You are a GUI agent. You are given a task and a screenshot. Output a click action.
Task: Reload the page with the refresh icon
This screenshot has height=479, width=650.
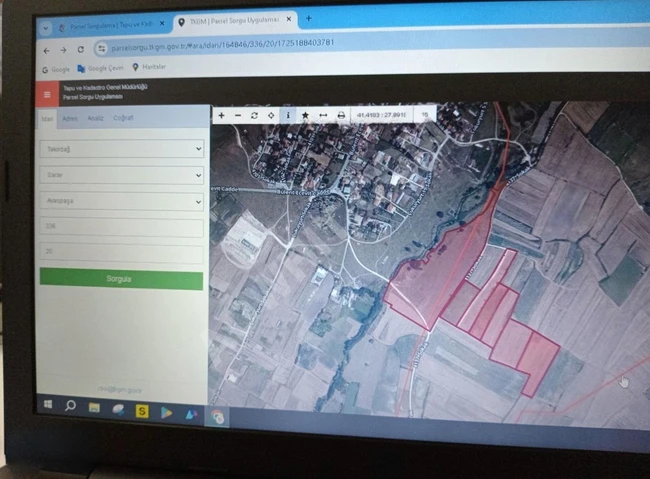(x=81, y=49)
